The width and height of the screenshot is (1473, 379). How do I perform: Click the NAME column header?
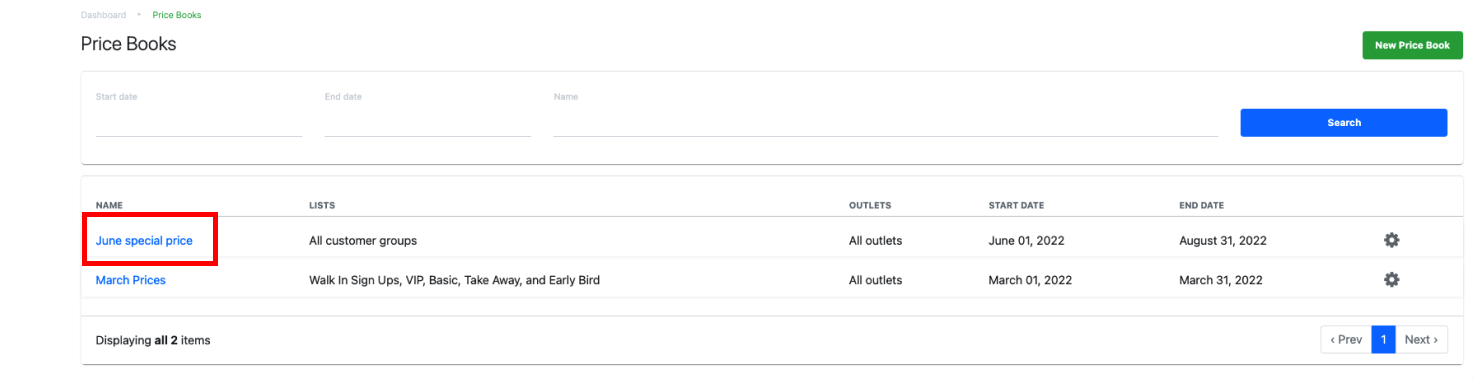click(x=109, y=205)
